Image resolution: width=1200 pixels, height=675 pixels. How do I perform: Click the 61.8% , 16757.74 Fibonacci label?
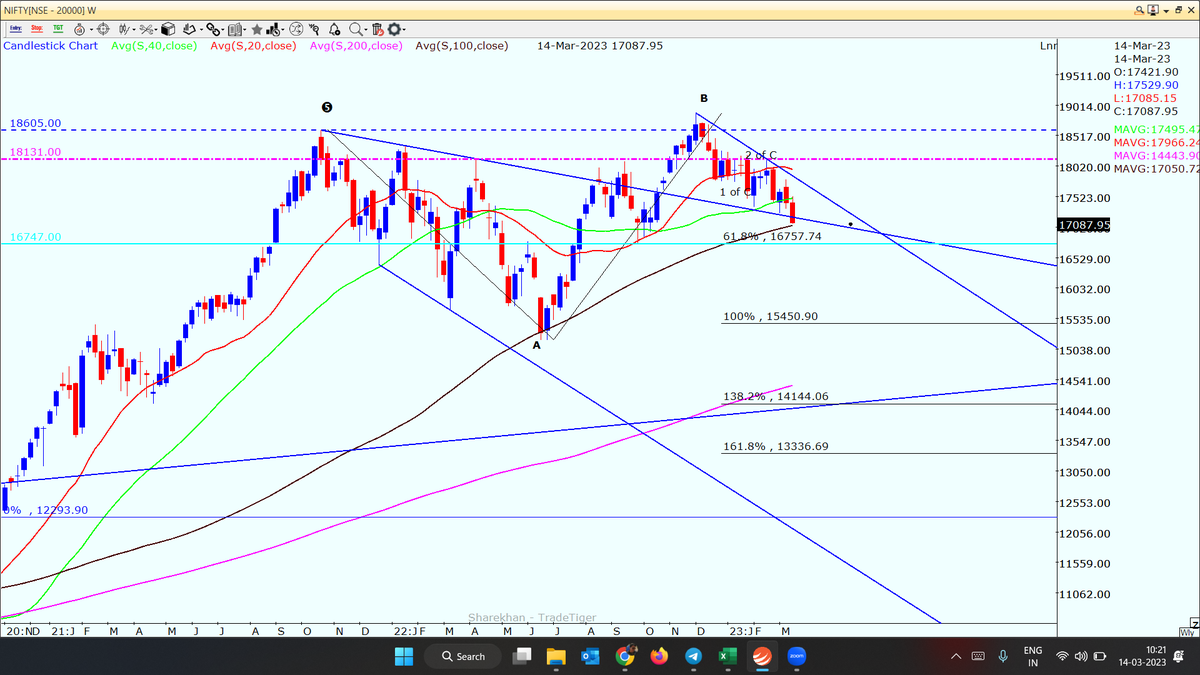[772, 236]
